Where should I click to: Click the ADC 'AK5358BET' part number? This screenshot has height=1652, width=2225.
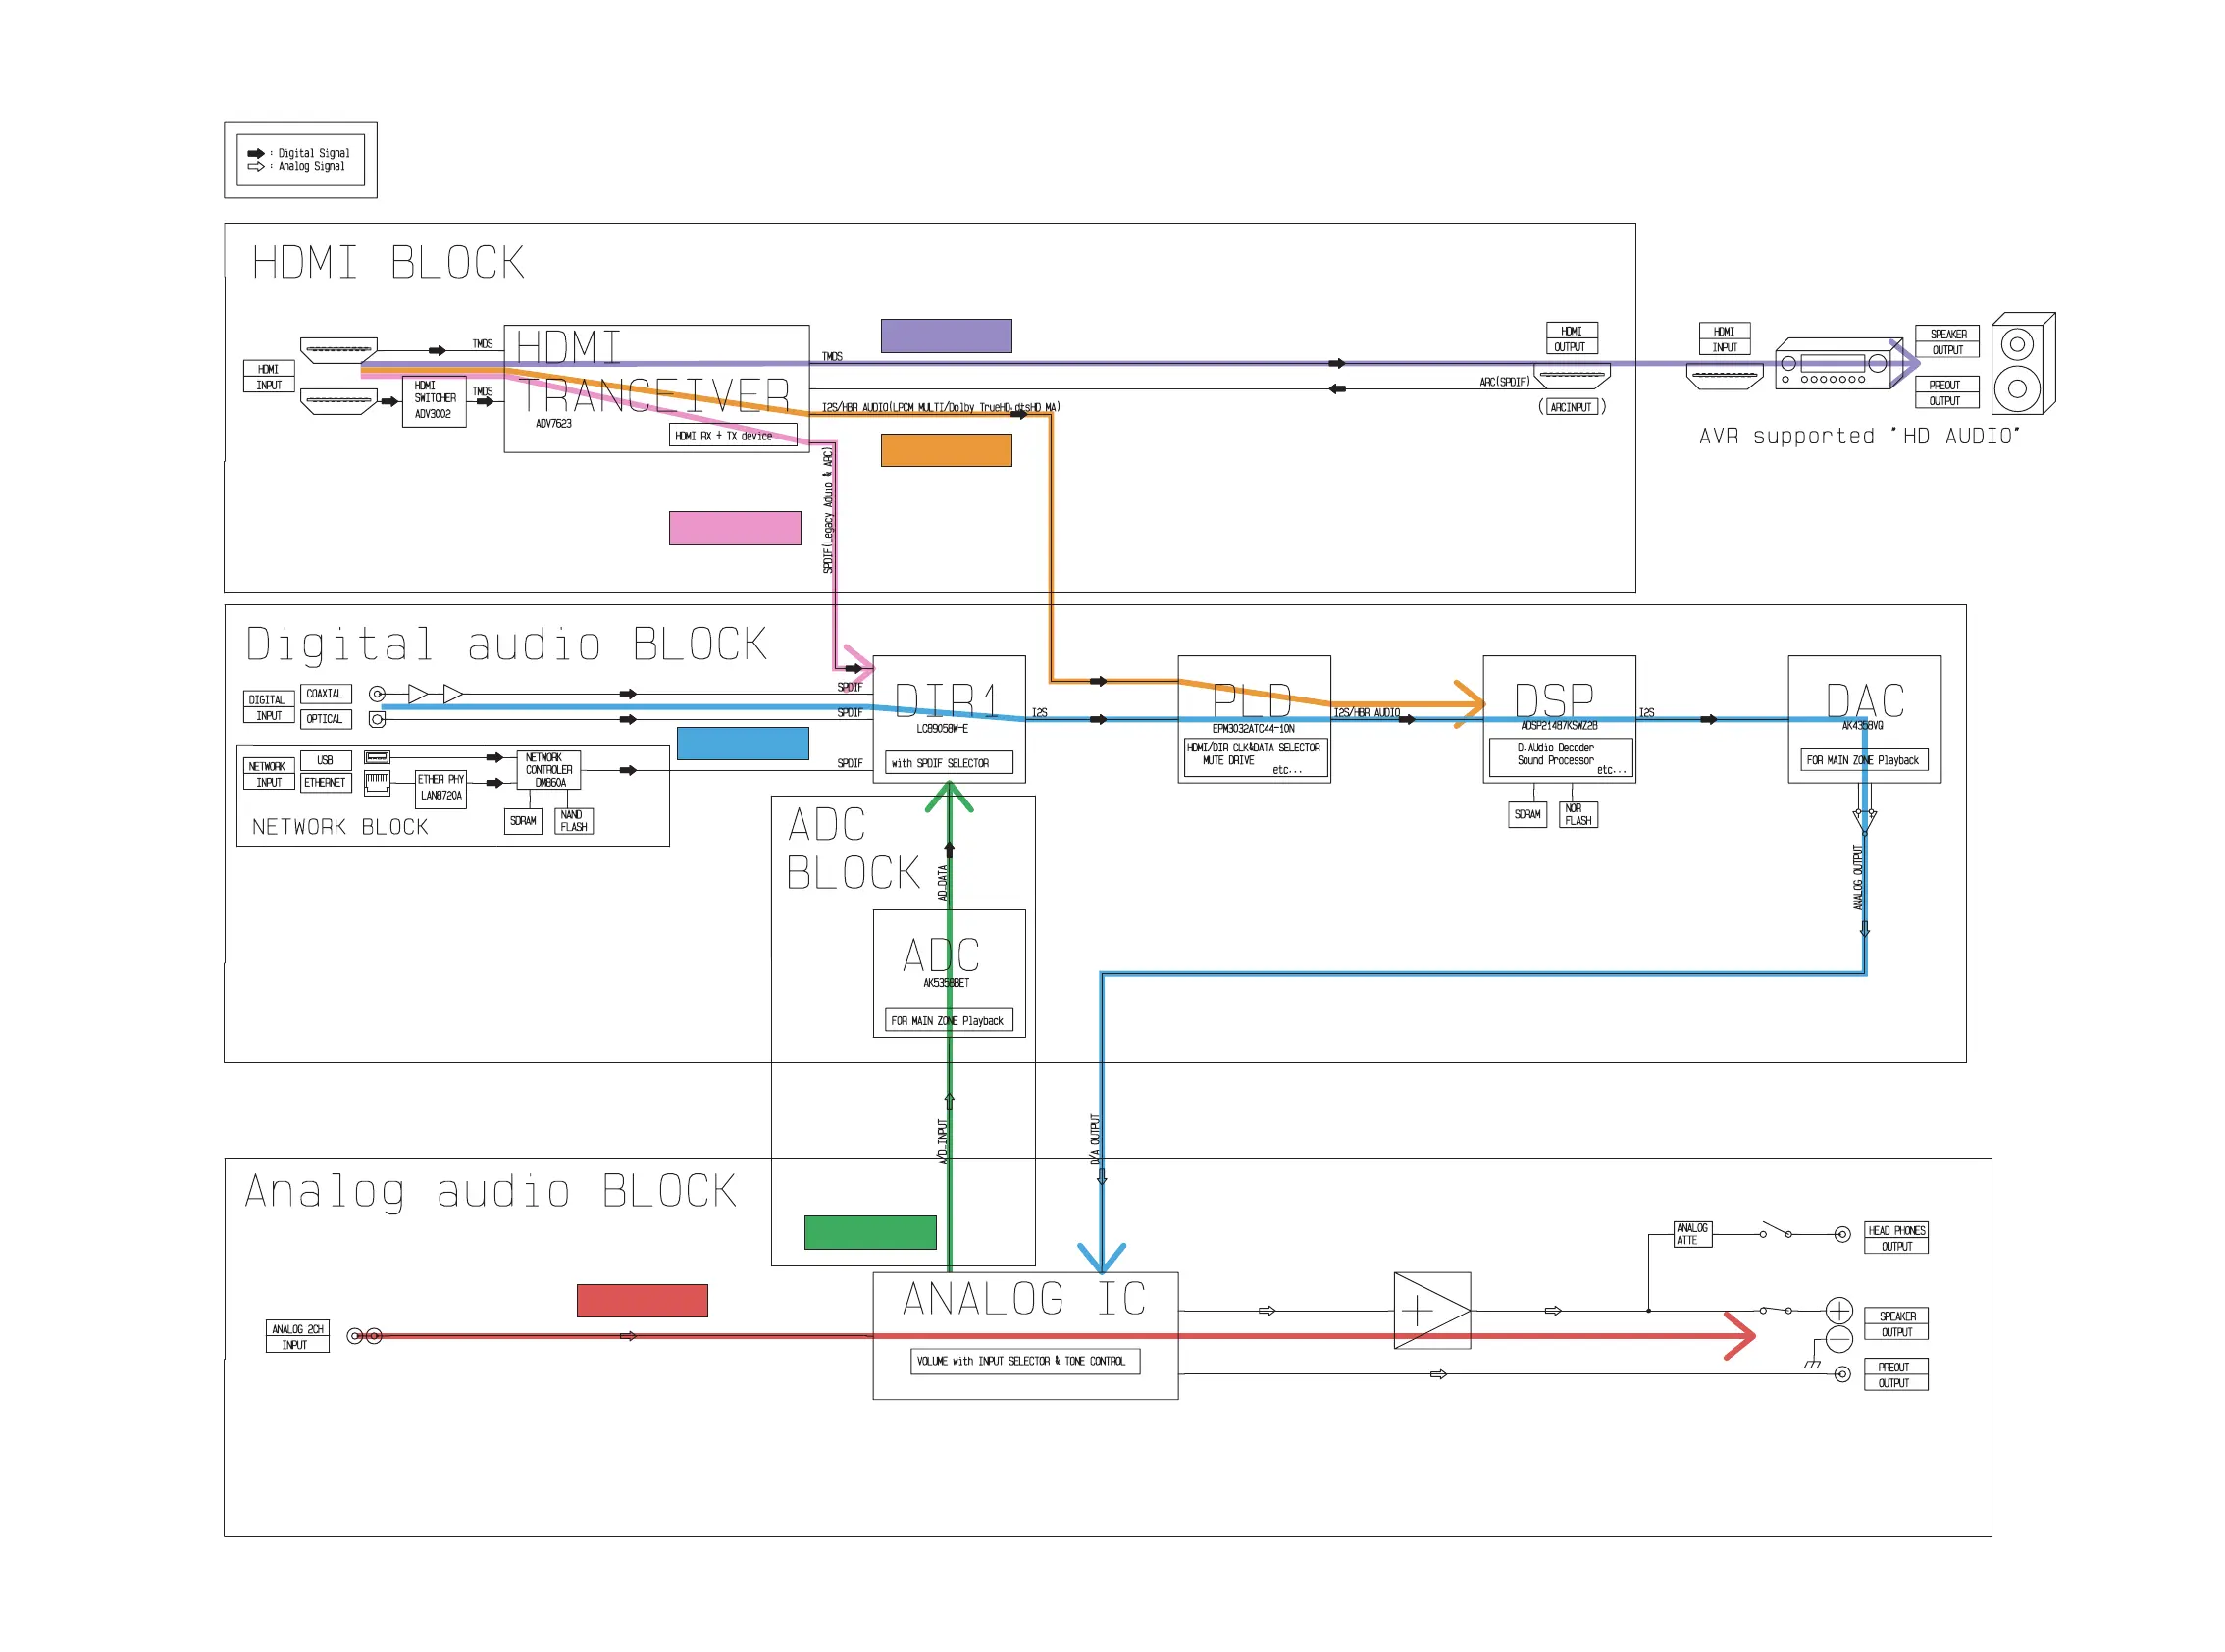tap(946, 983)
